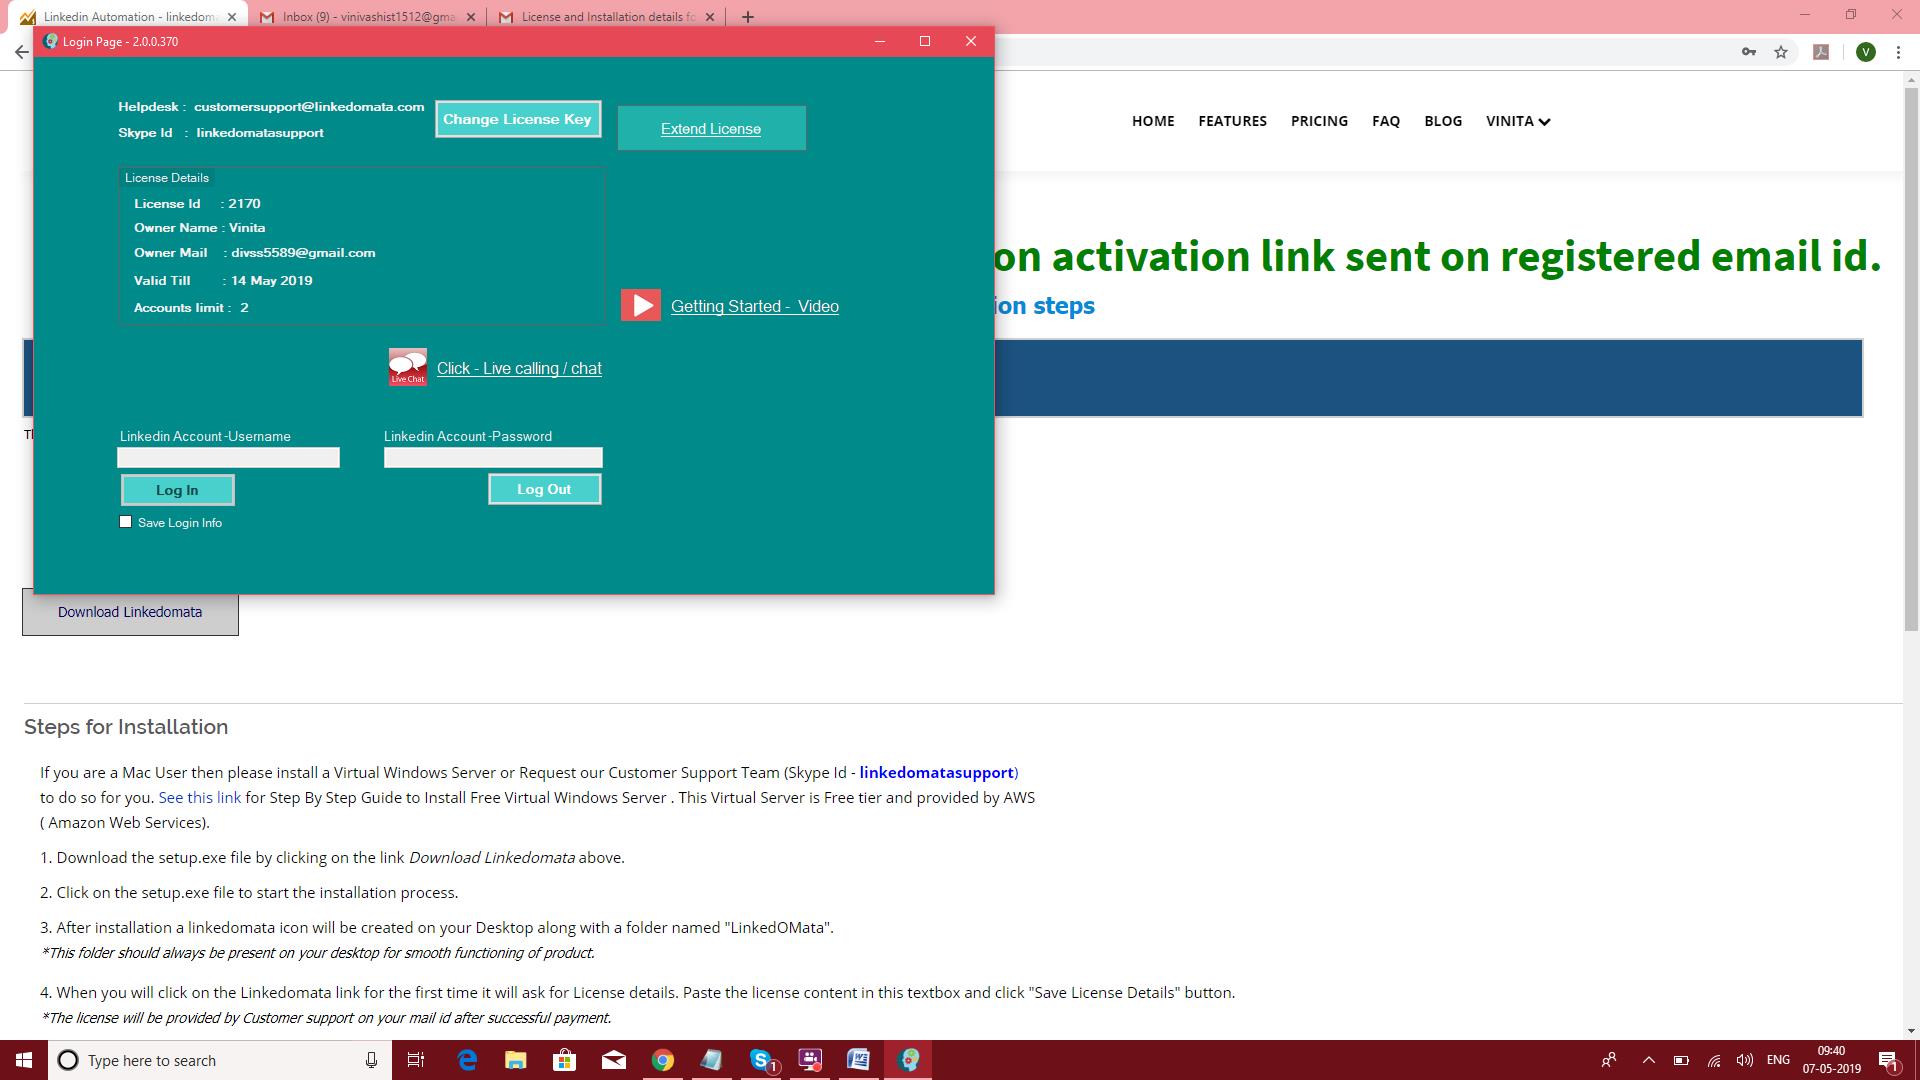Screen dimensions: 1920x1080
Task: Open the Mail app from taskbar
Action: (613, 1060)
